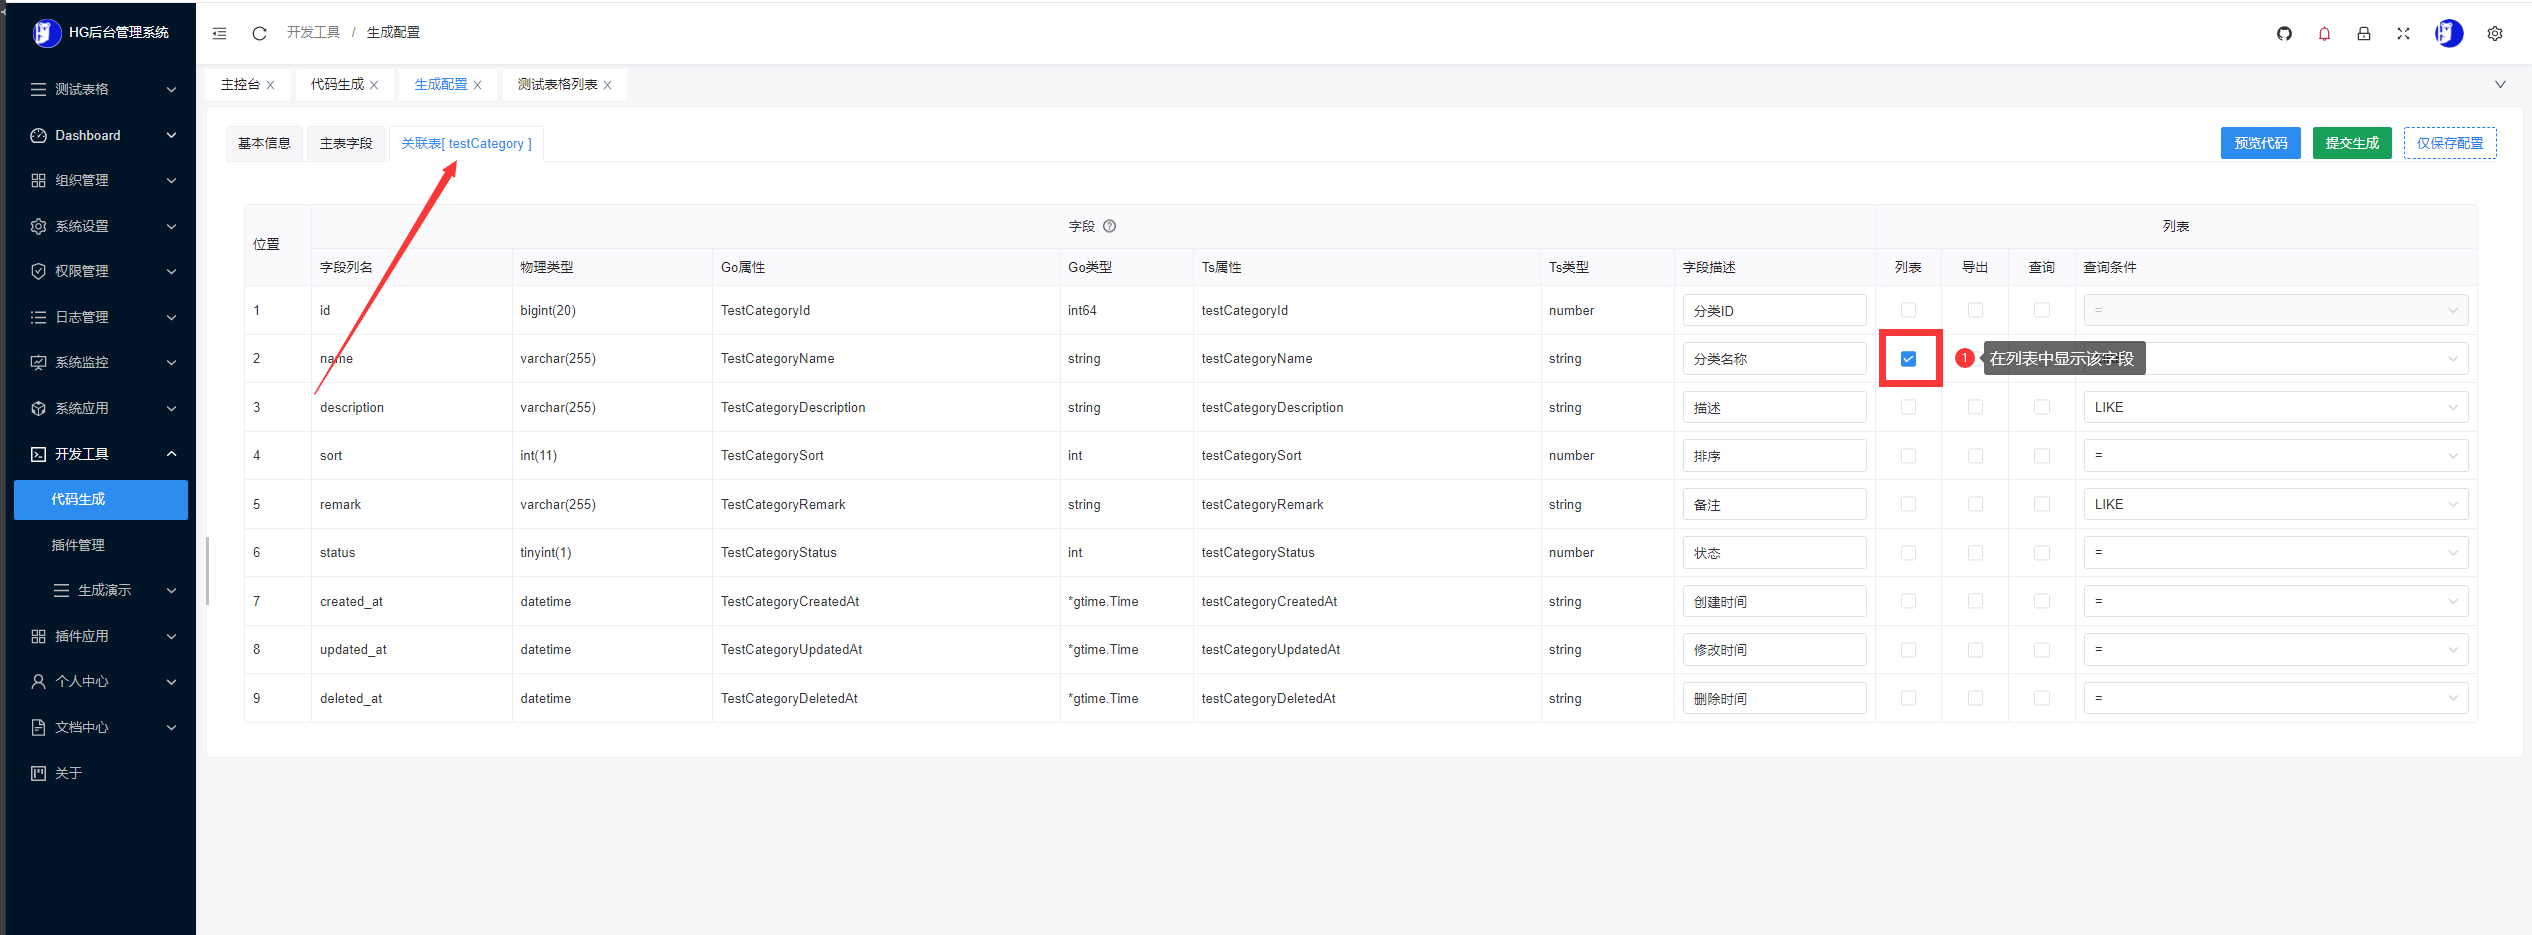Click the 预览代码 button

2260,143
